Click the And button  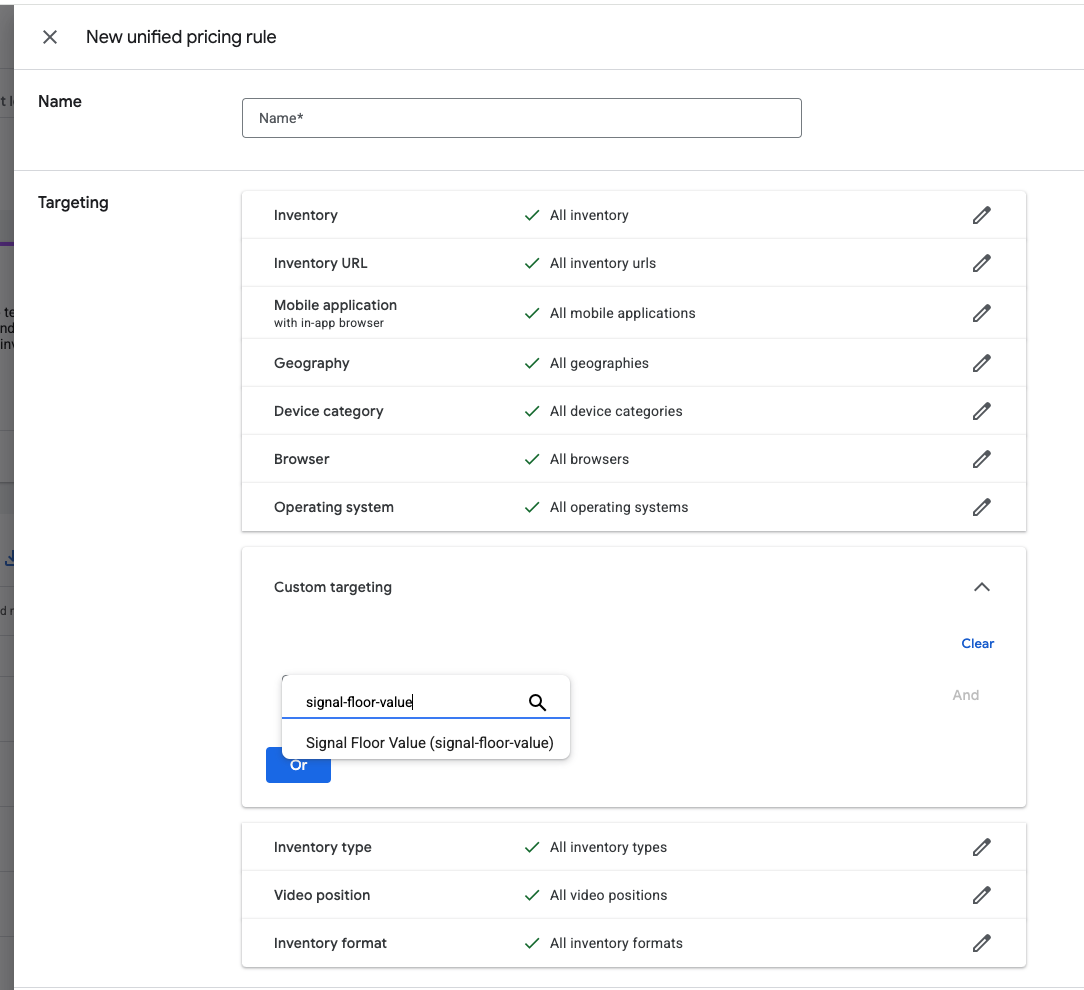click(x=965, y=695)
